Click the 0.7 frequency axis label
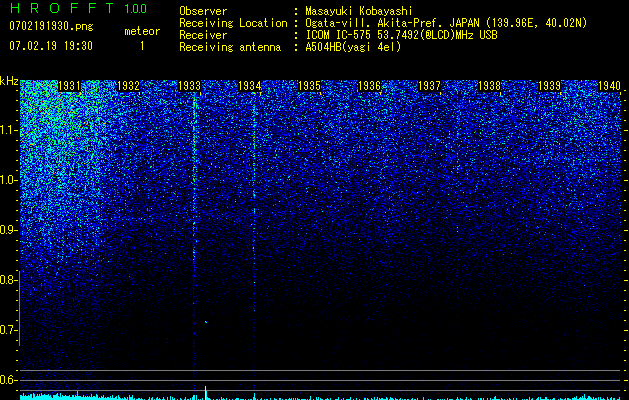The height and width of the screenshot is (400, 629). pyautogui.click(x=8, y=330)
